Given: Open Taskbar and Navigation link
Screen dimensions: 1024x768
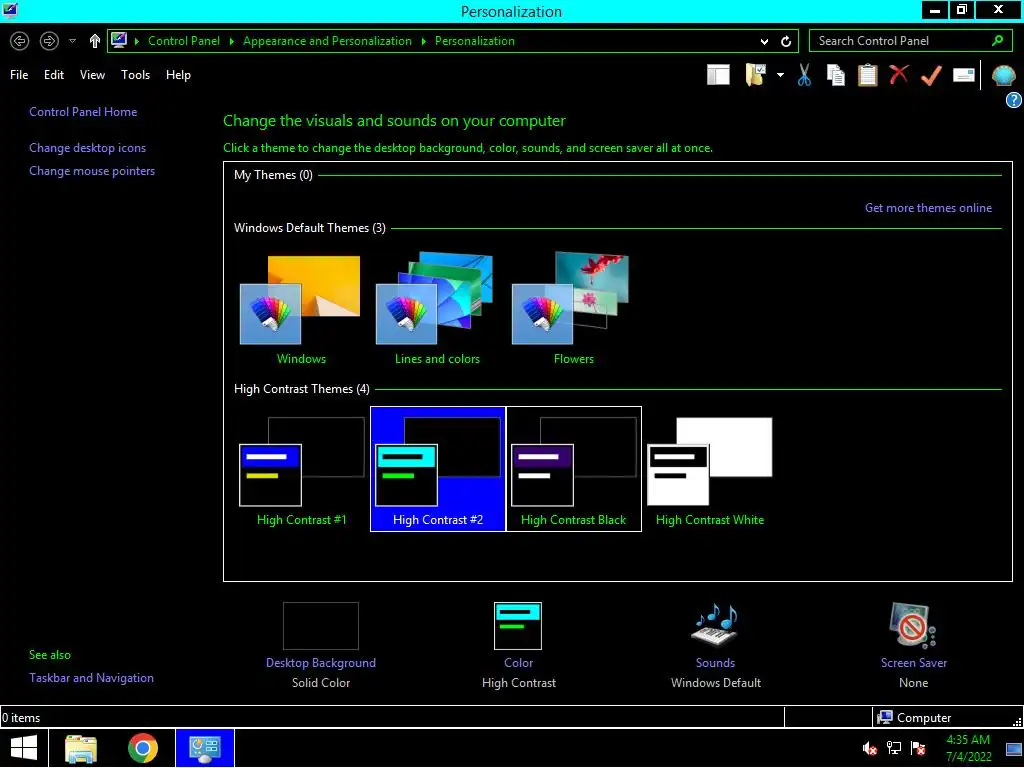Looking at the screenshot, I should pos(91,678).
